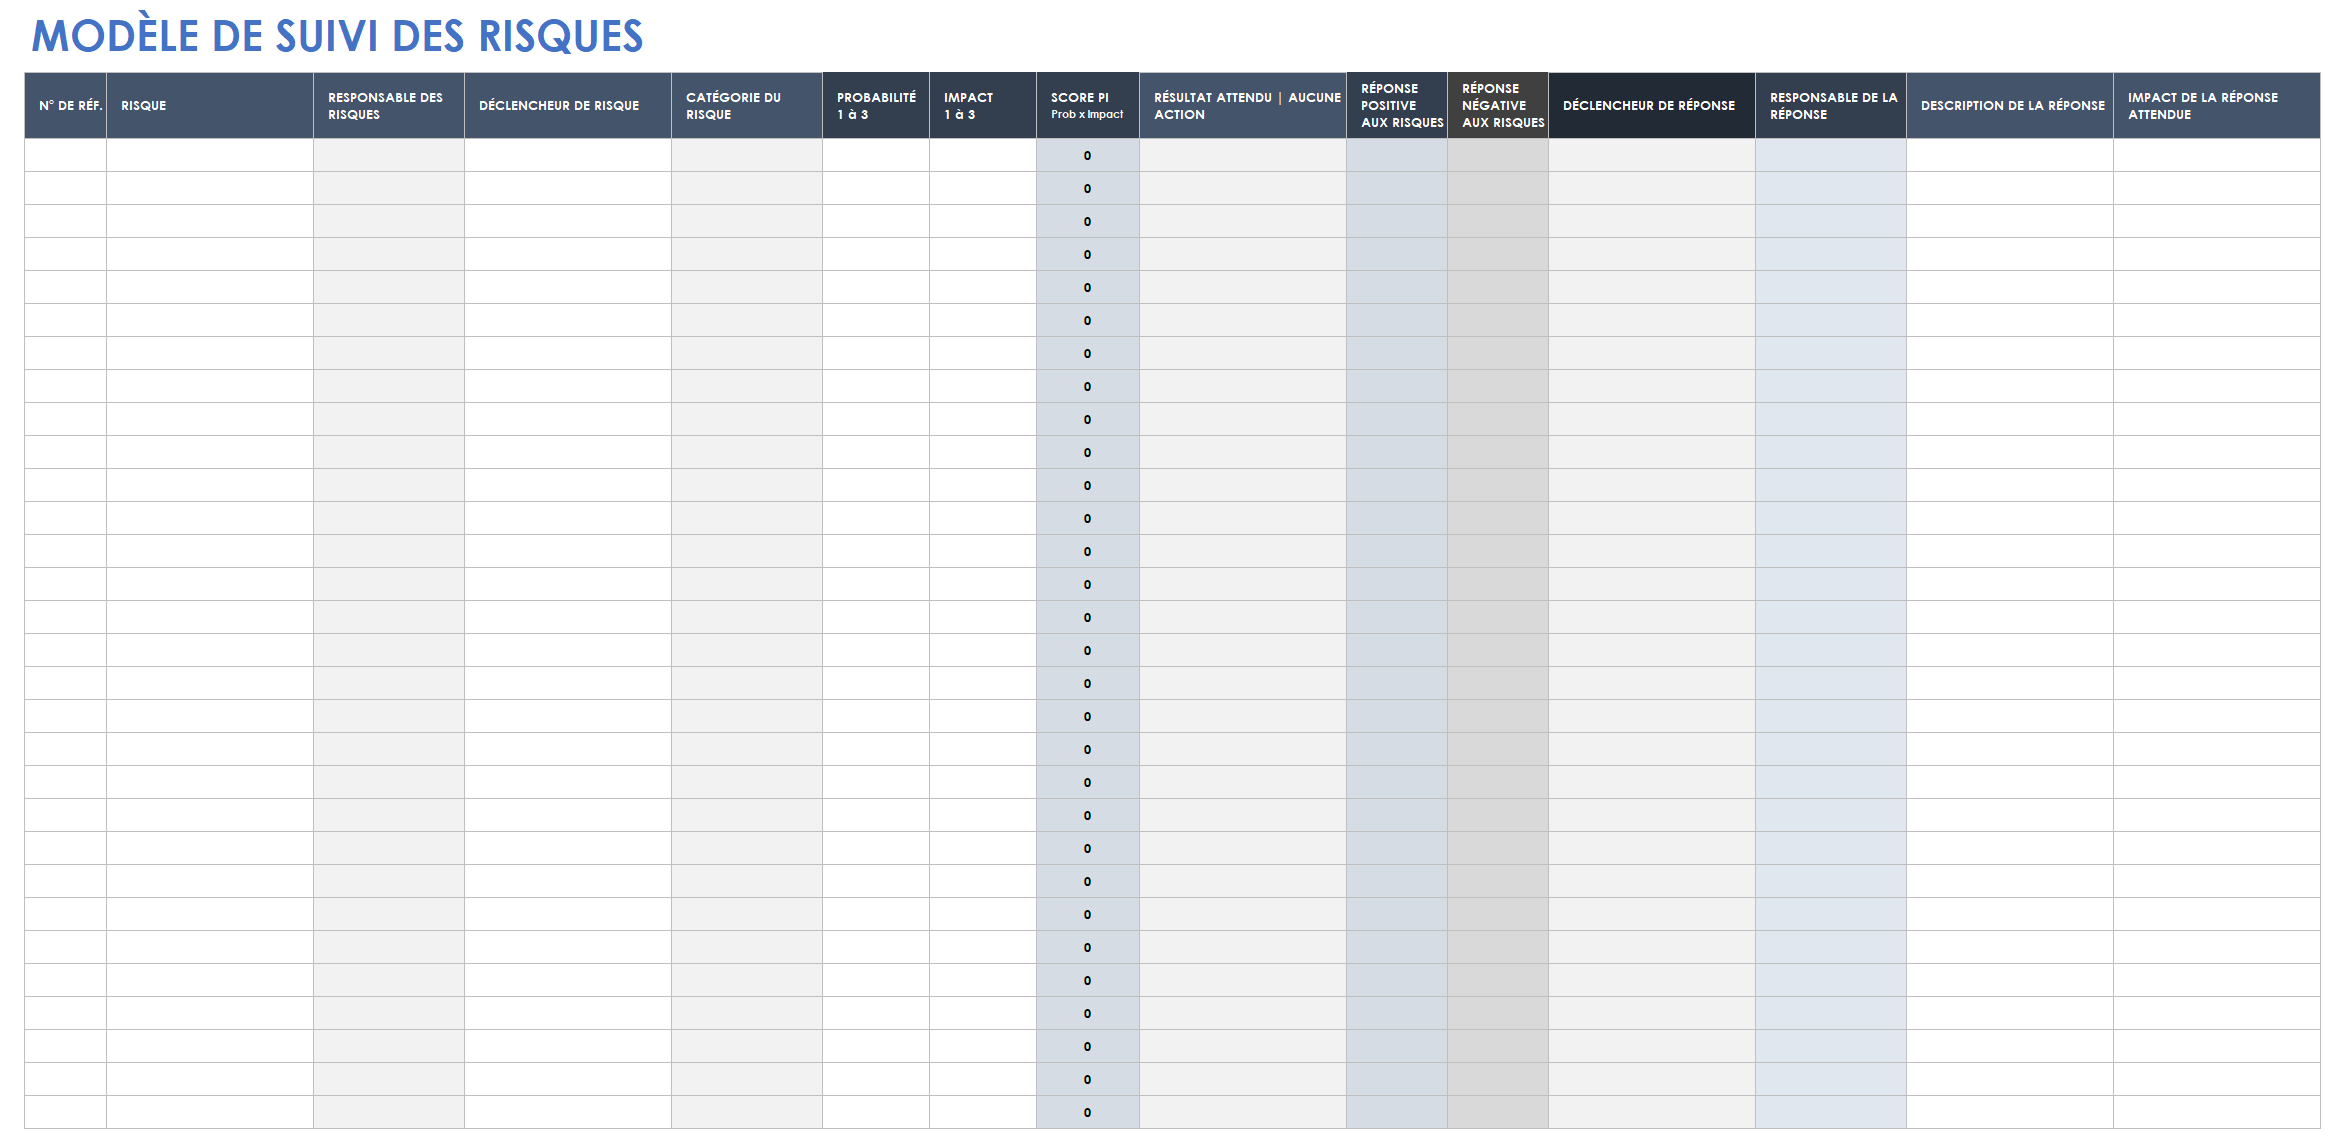The image size is (2345, 1147).
Task: Select the "RISQUE" column header
Action: pyautogui.click(x=210, y=105)
